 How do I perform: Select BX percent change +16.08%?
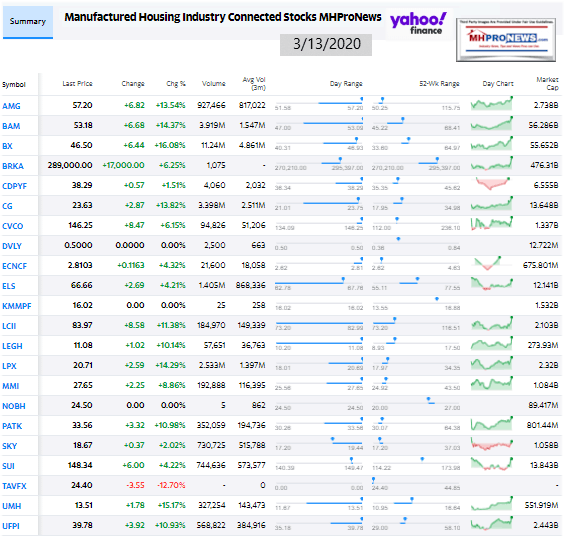170,146
